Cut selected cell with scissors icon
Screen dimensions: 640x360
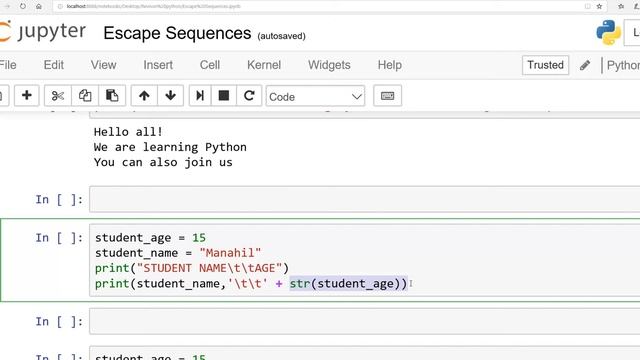58,96
